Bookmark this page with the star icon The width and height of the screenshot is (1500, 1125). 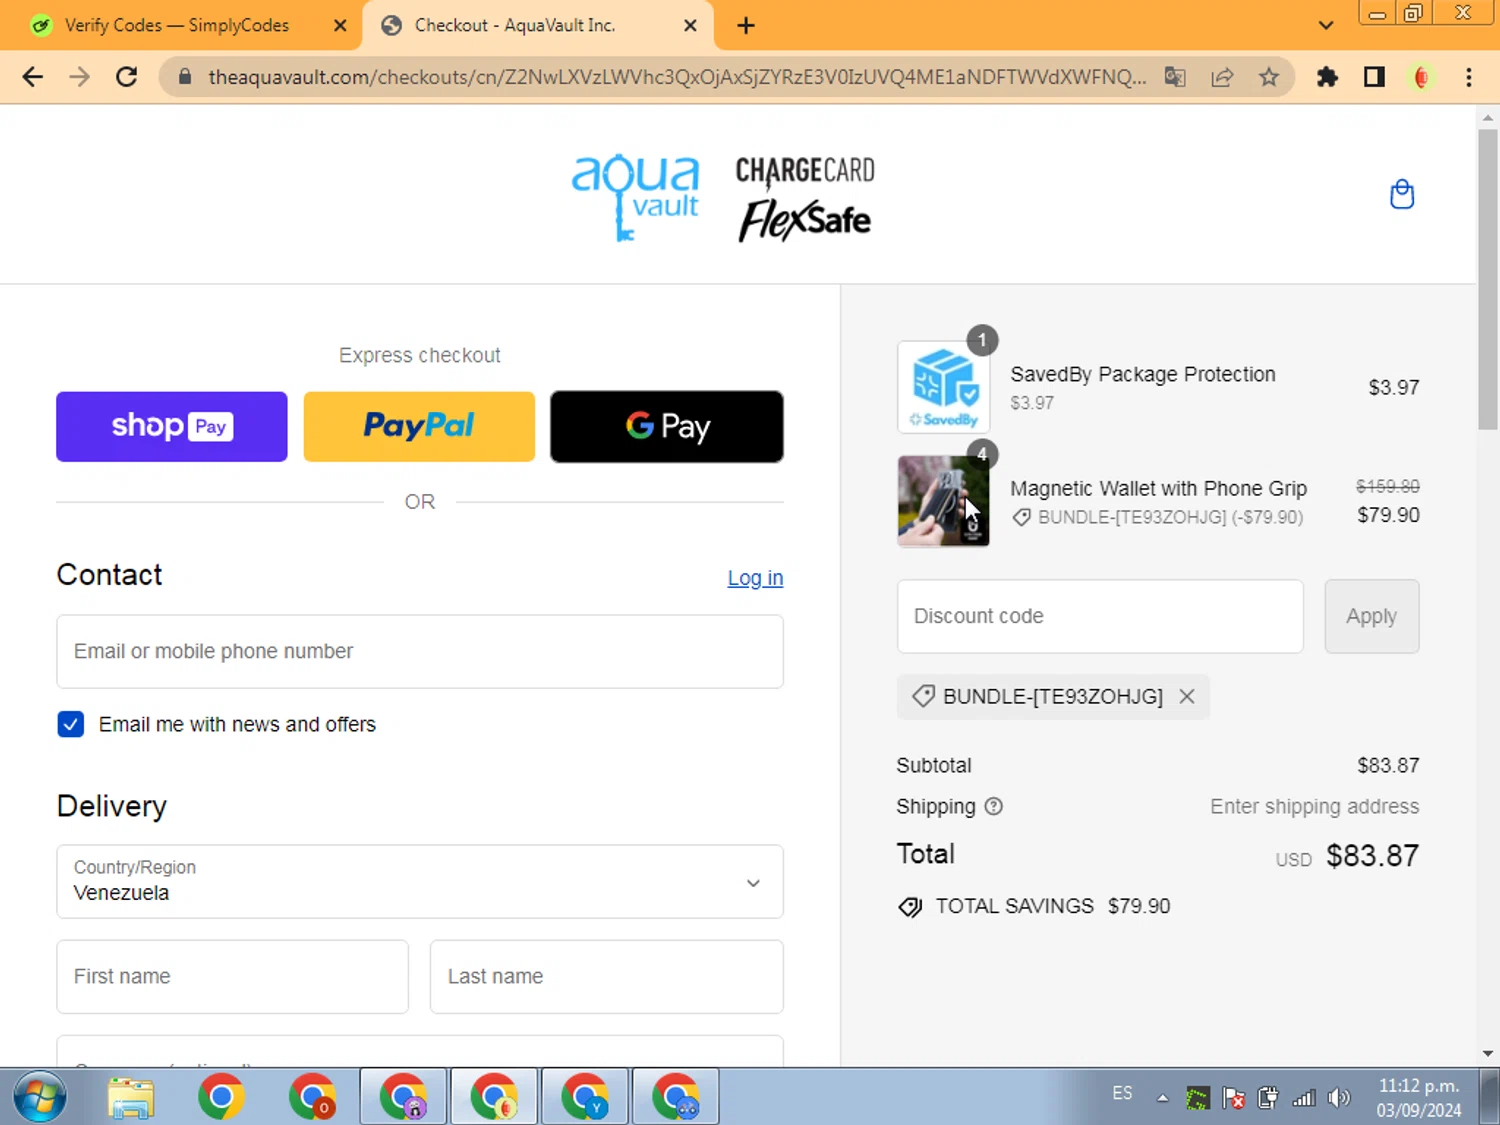tap(1269, 77)
